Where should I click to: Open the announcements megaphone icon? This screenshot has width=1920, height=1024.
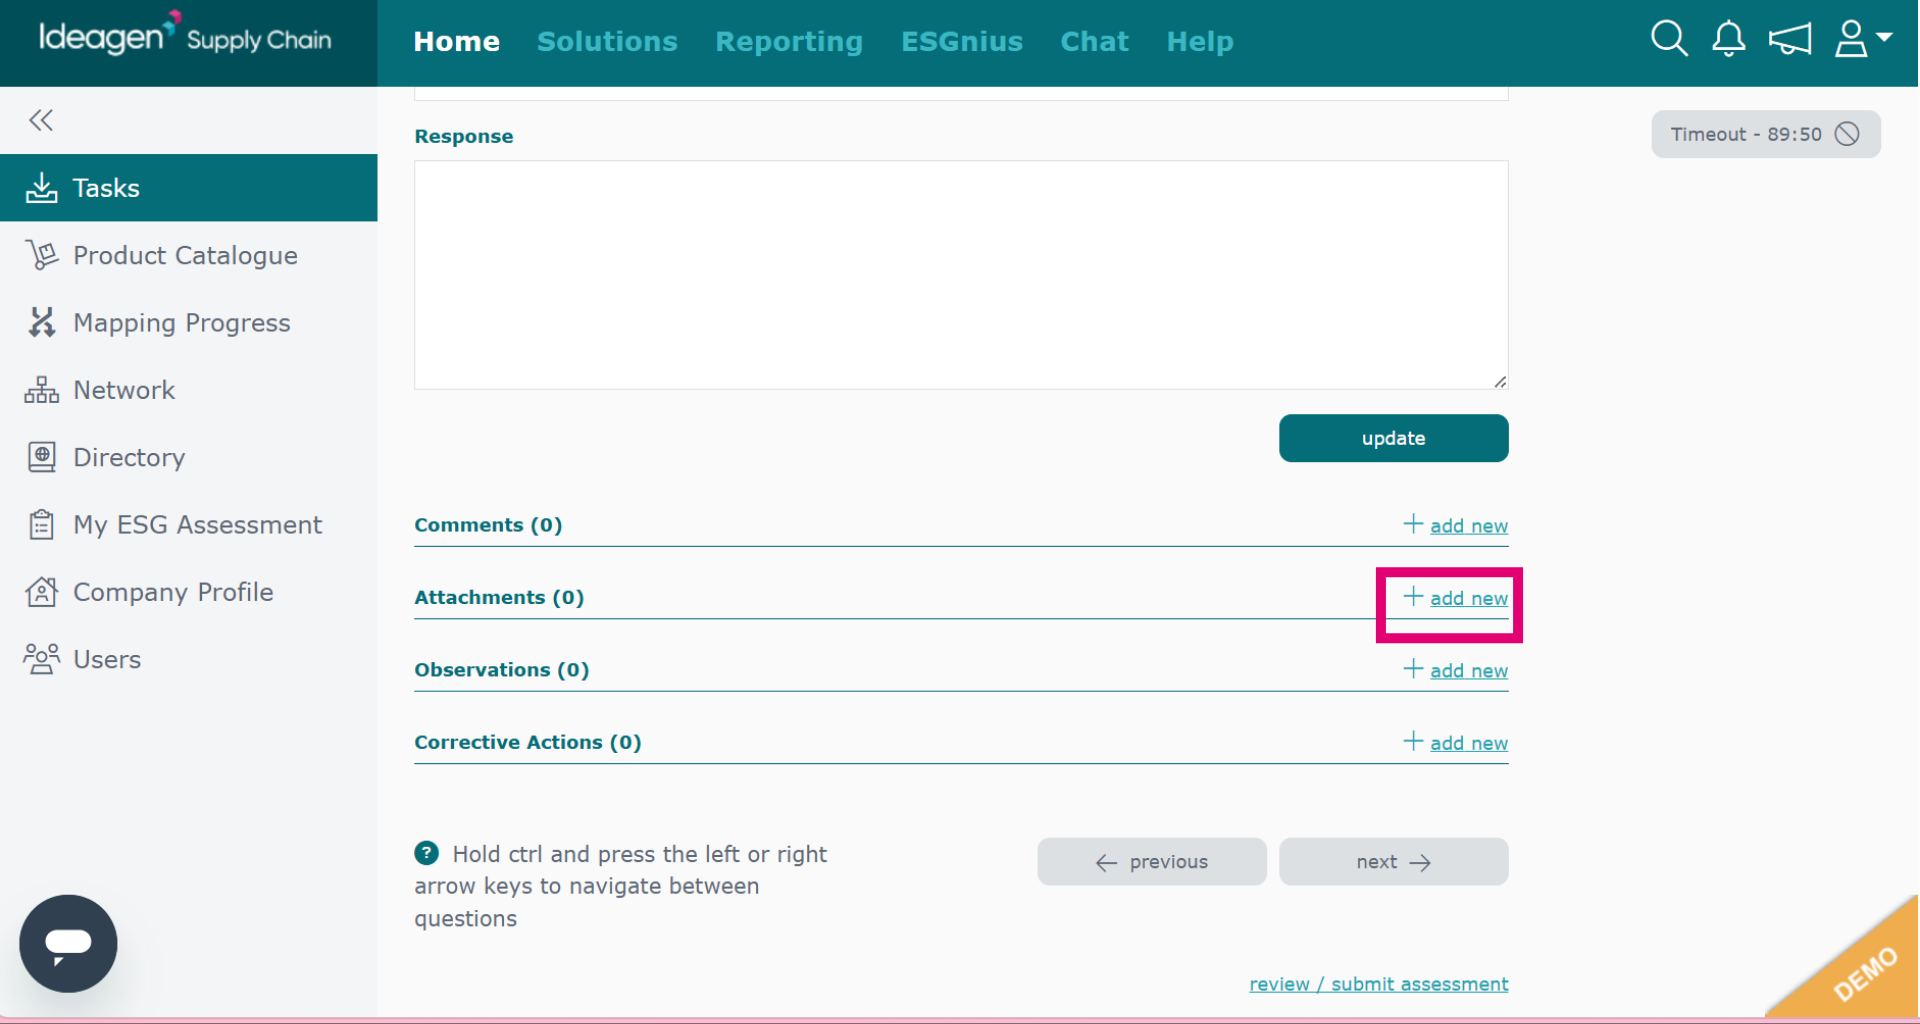[x=1789, y=40]
